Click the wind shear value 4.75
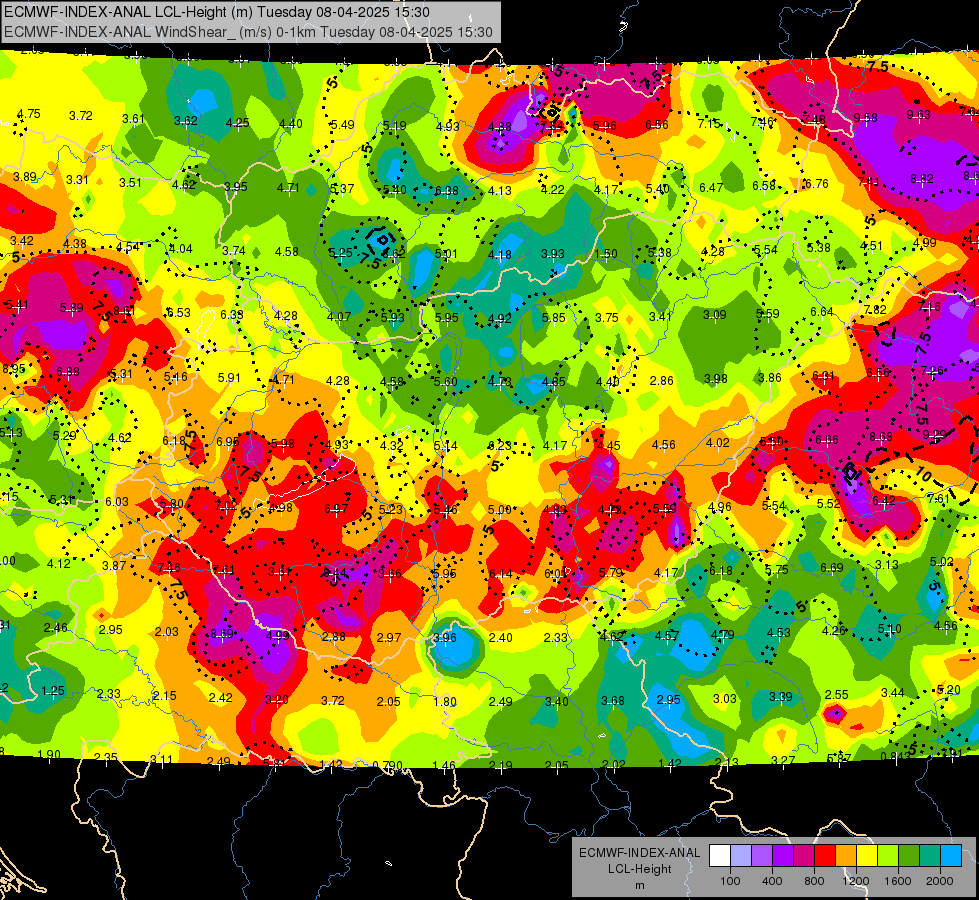This screenshot has height=900, width=979. pyautogui.click(x=29, y=114)
